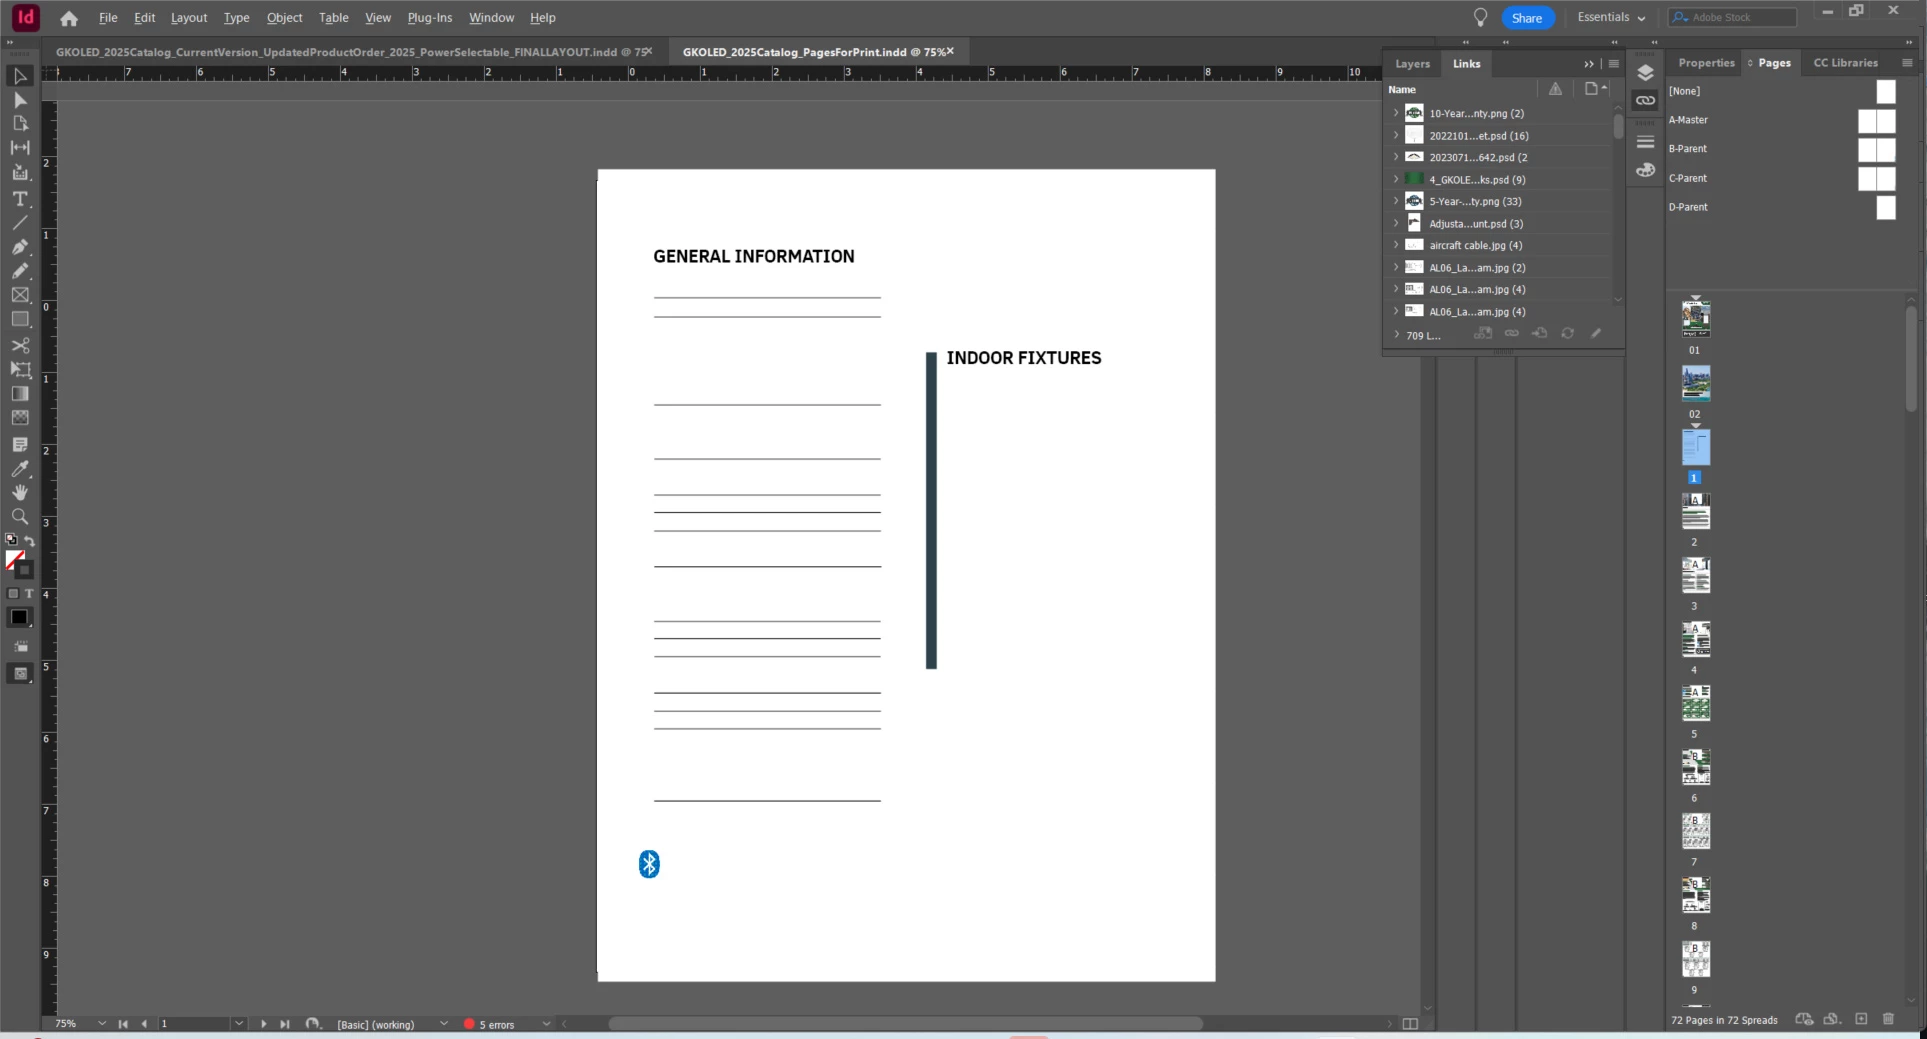The width and height of the screenshot is (1927, 1039).
Task: Click the Home icon
Action: click(69, 18)
